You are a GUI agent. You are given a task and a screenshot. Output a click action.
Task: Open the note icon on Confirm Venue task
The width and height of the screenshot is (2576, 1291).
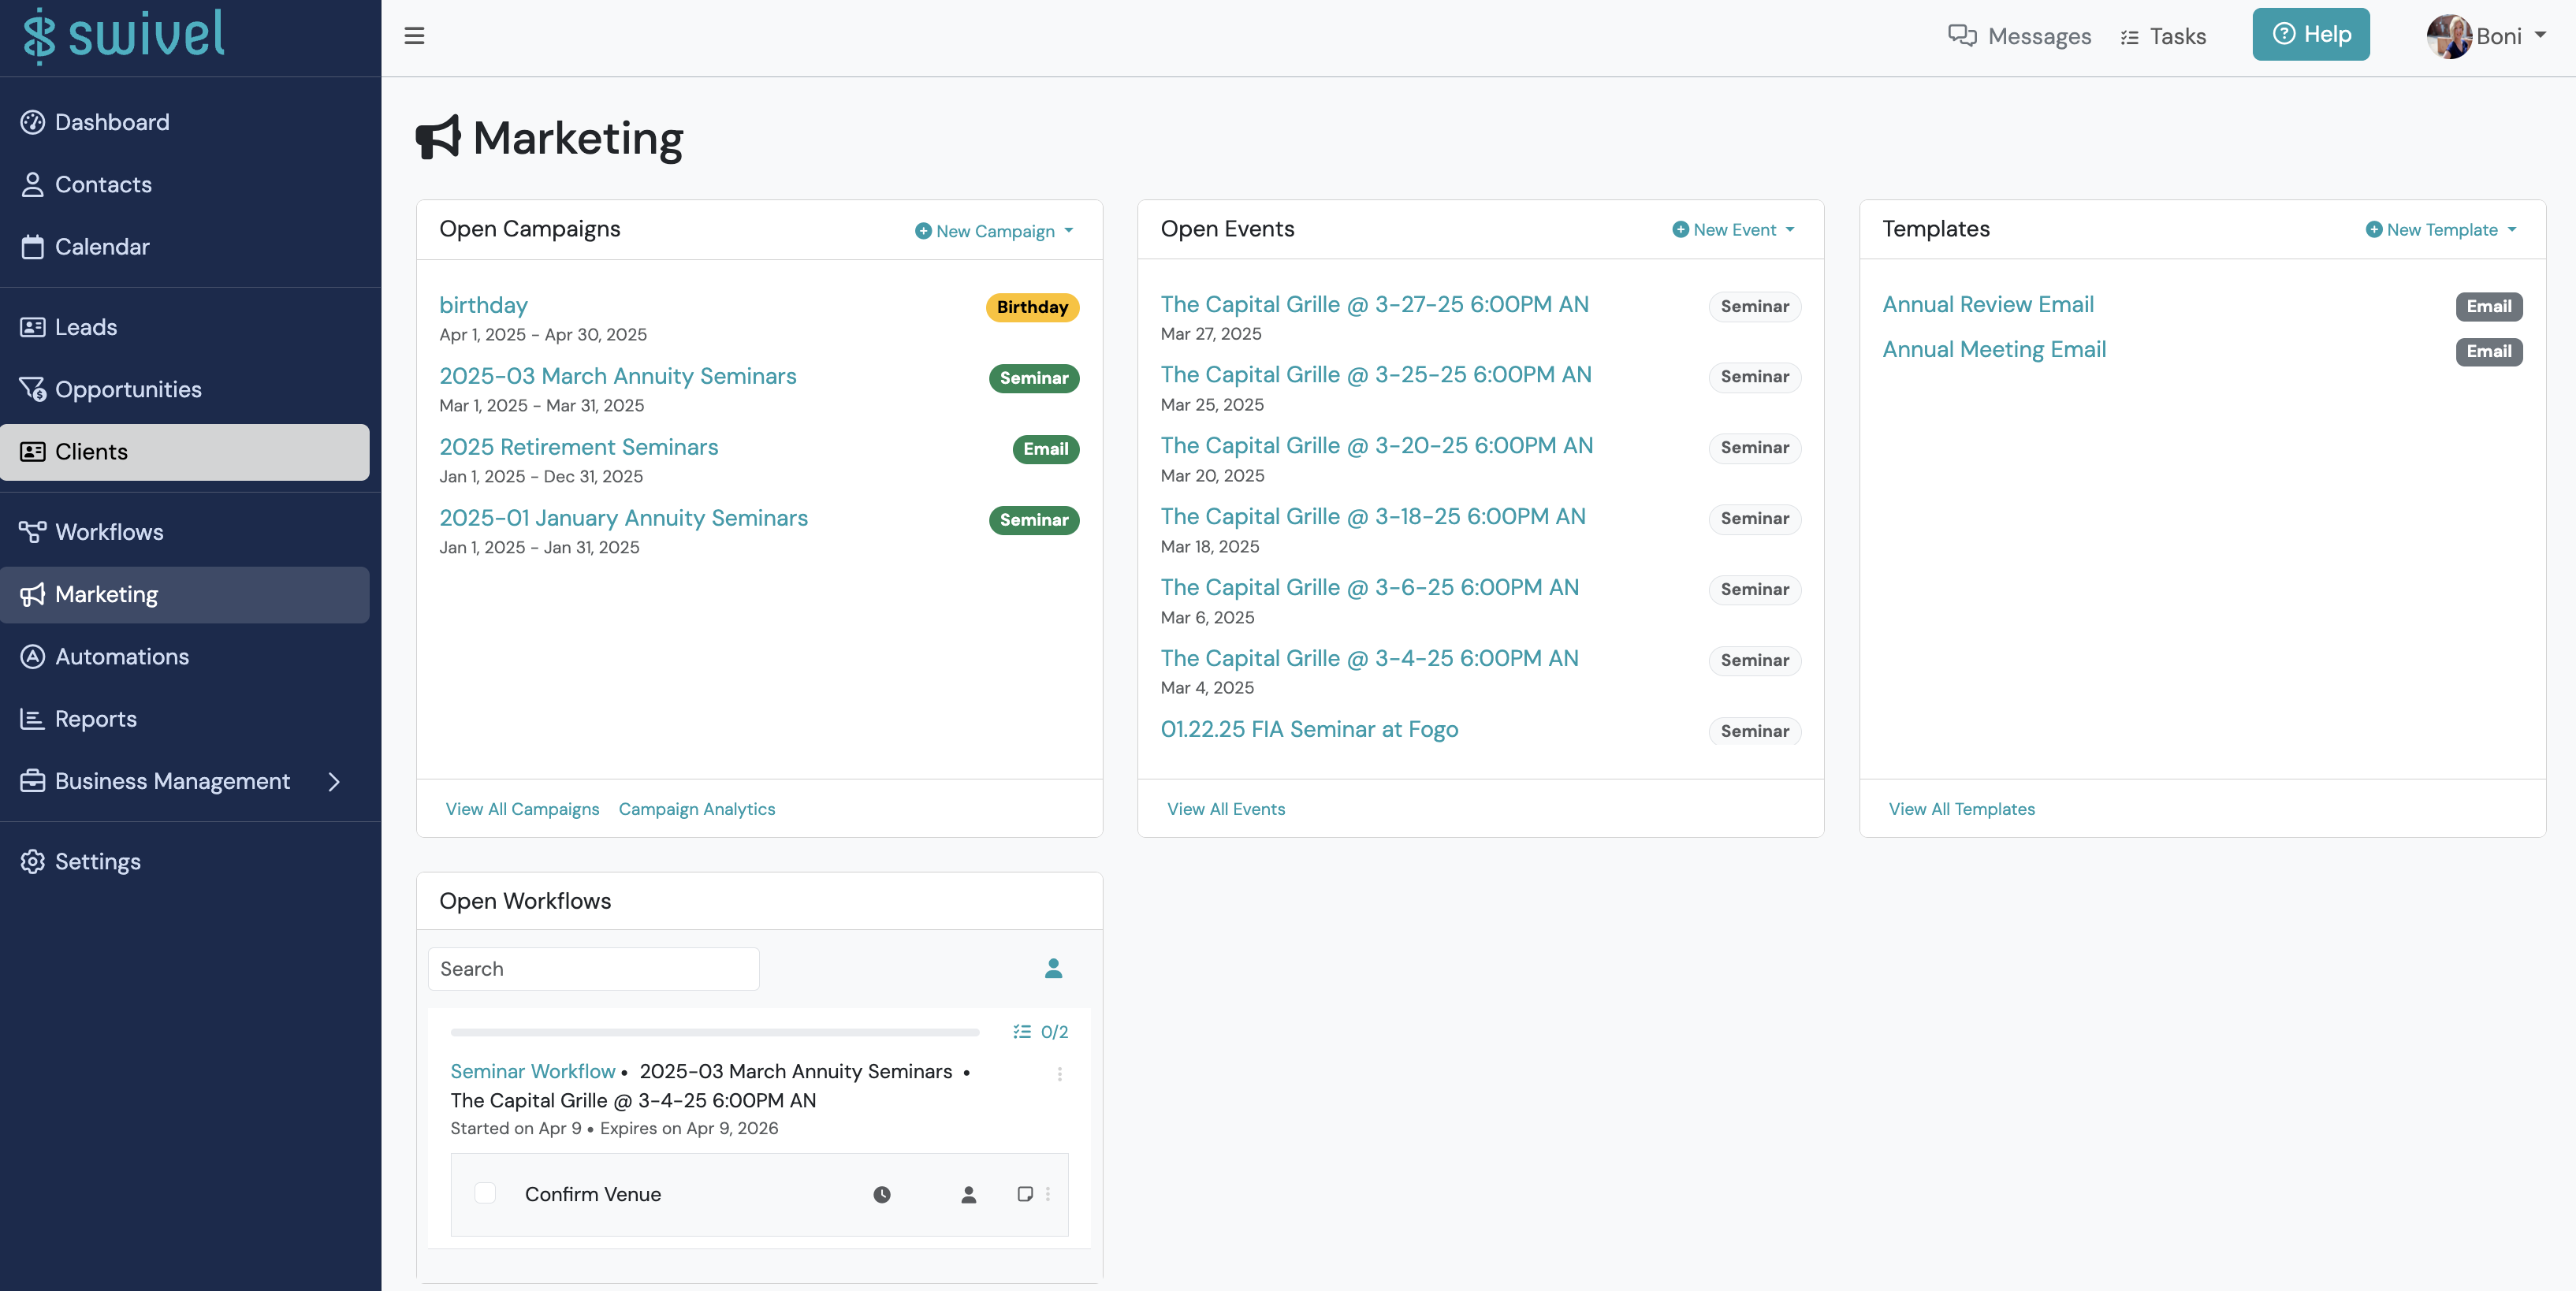point(1024,1194)
